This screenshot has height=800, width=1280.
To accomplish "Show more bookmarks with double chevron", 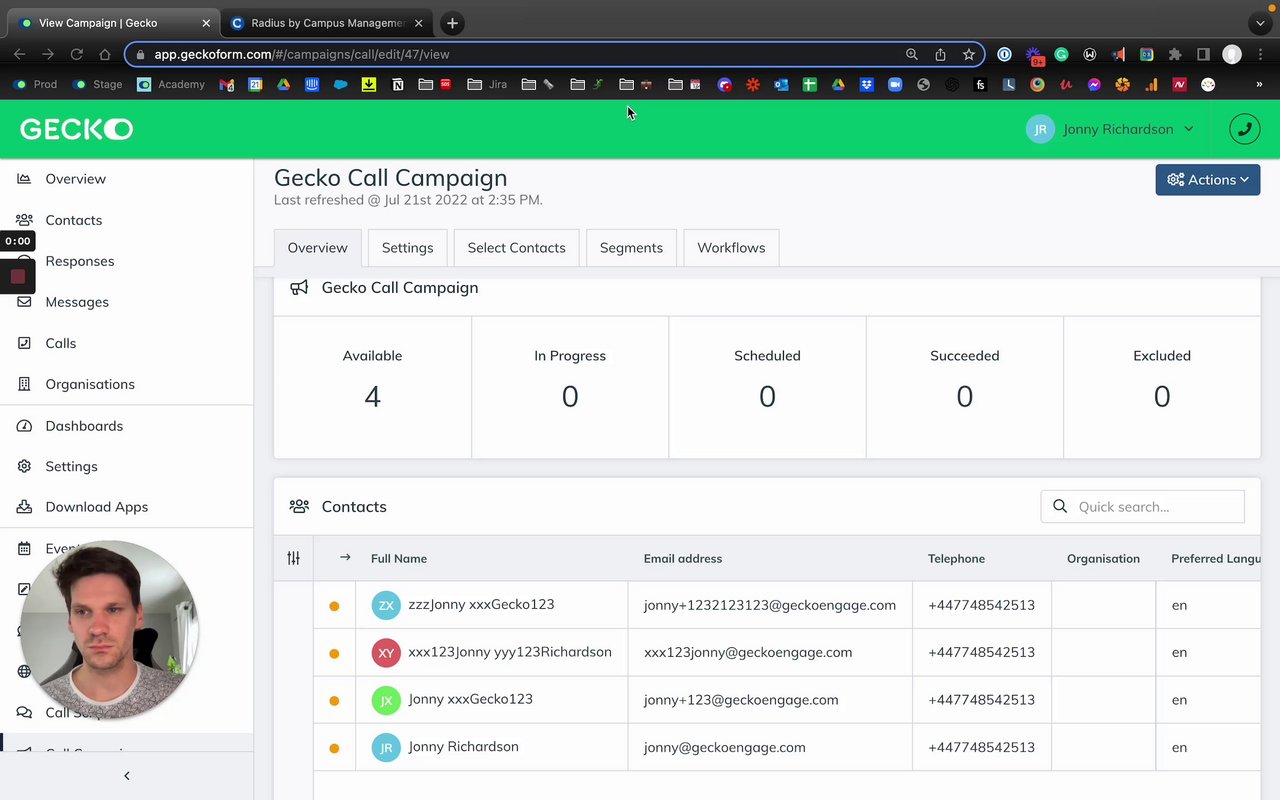I will click(x=1259, y=85).
